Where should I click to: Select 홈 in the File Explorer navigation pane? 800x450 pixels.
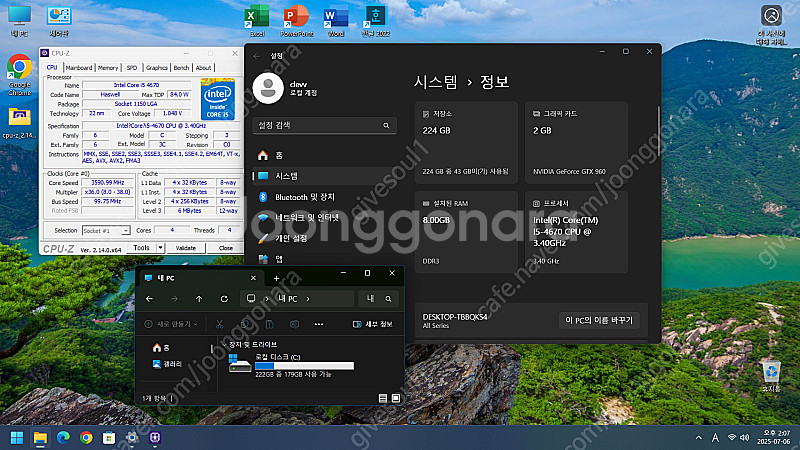pos(161,347)
